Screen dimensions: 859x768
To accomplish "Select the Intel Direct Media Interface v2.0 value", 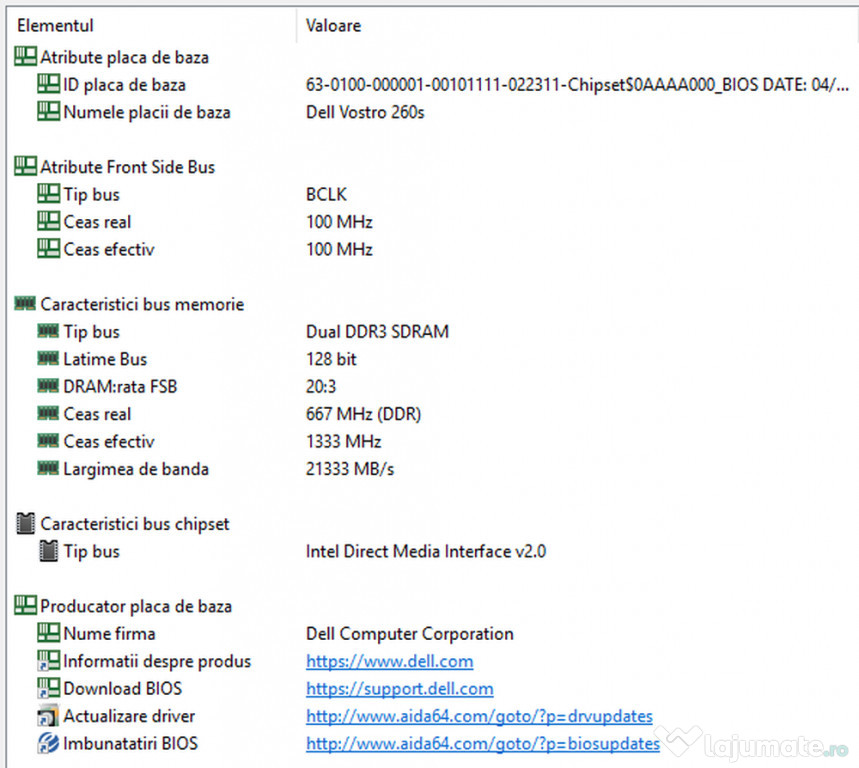I will click(x=426, y=551).
